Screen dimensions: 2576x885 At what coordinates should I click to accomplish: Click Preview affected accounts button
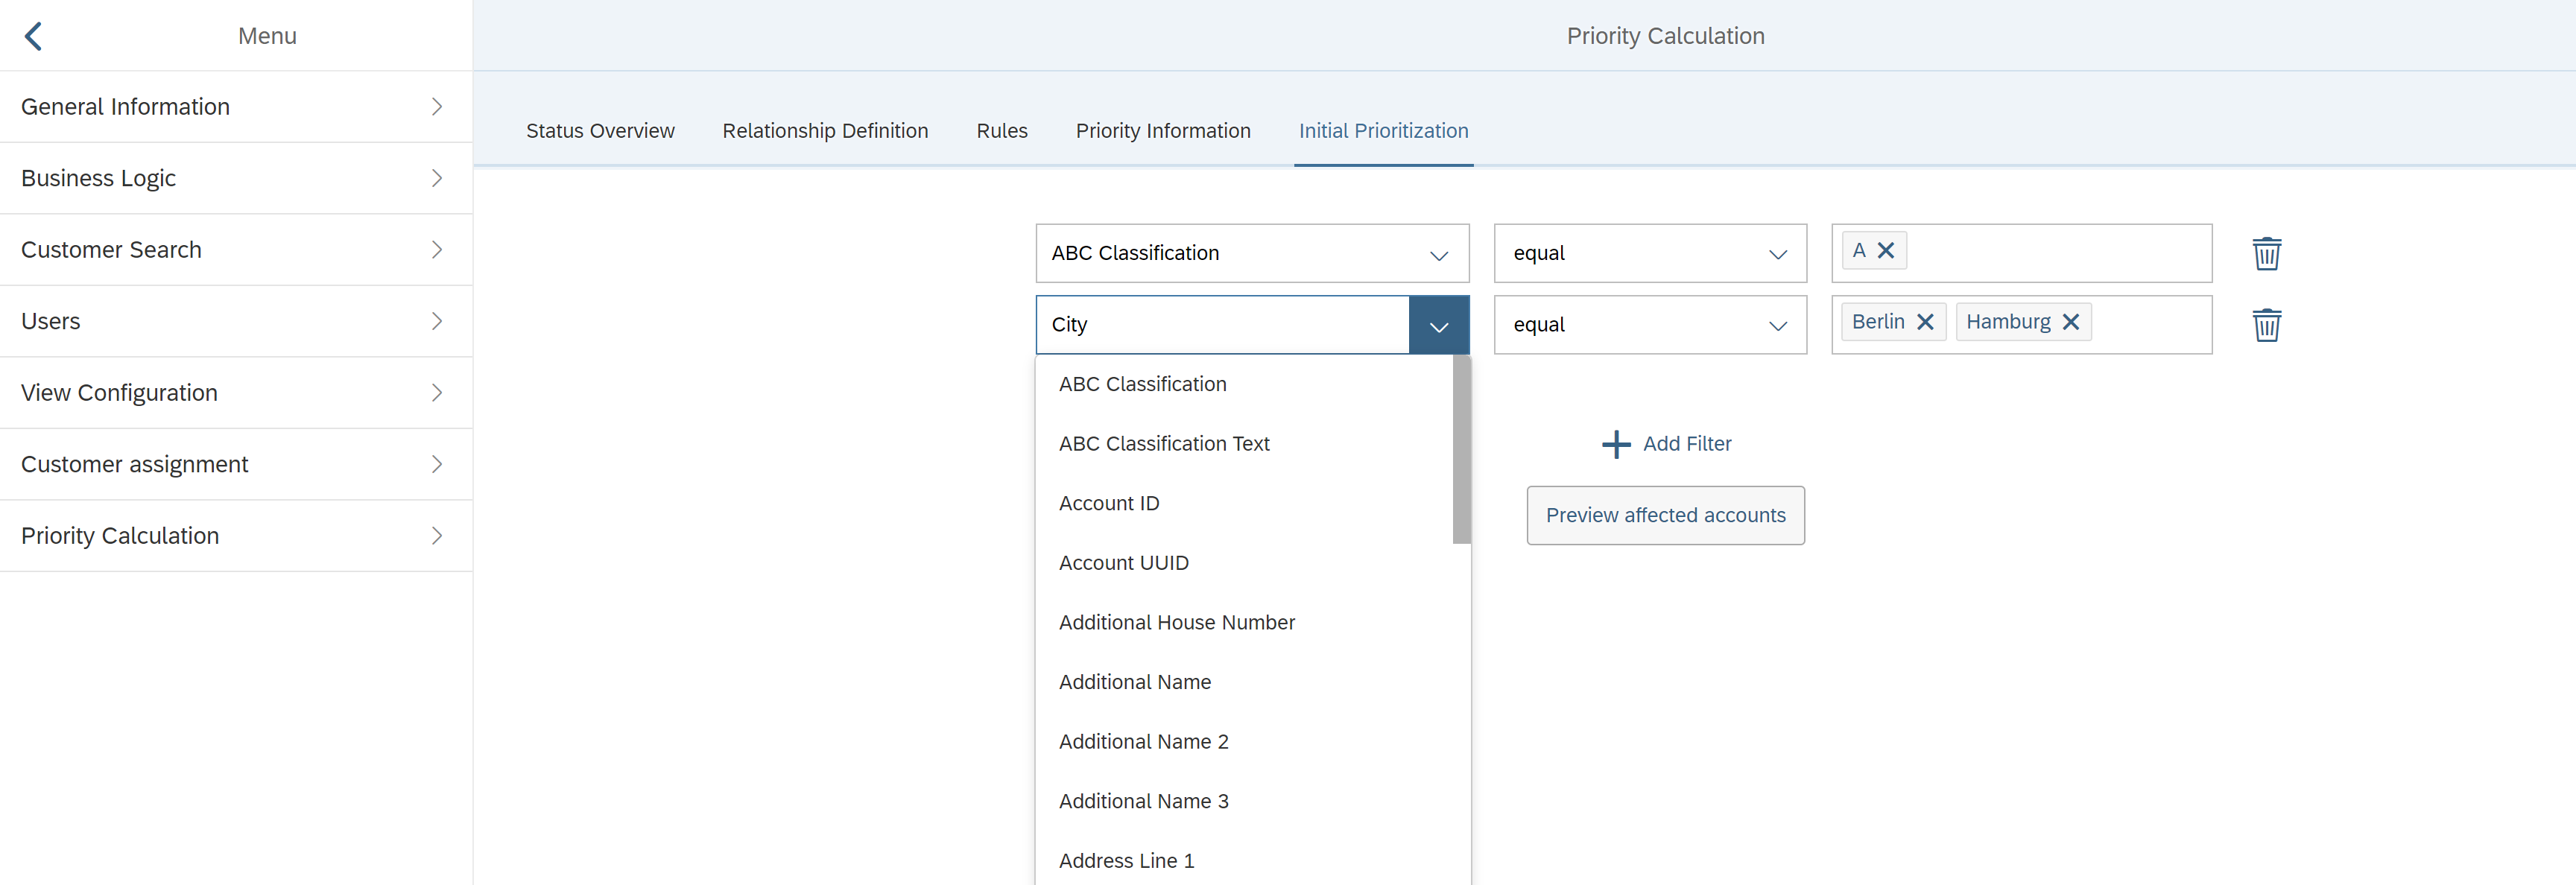tap(1665, 515)
